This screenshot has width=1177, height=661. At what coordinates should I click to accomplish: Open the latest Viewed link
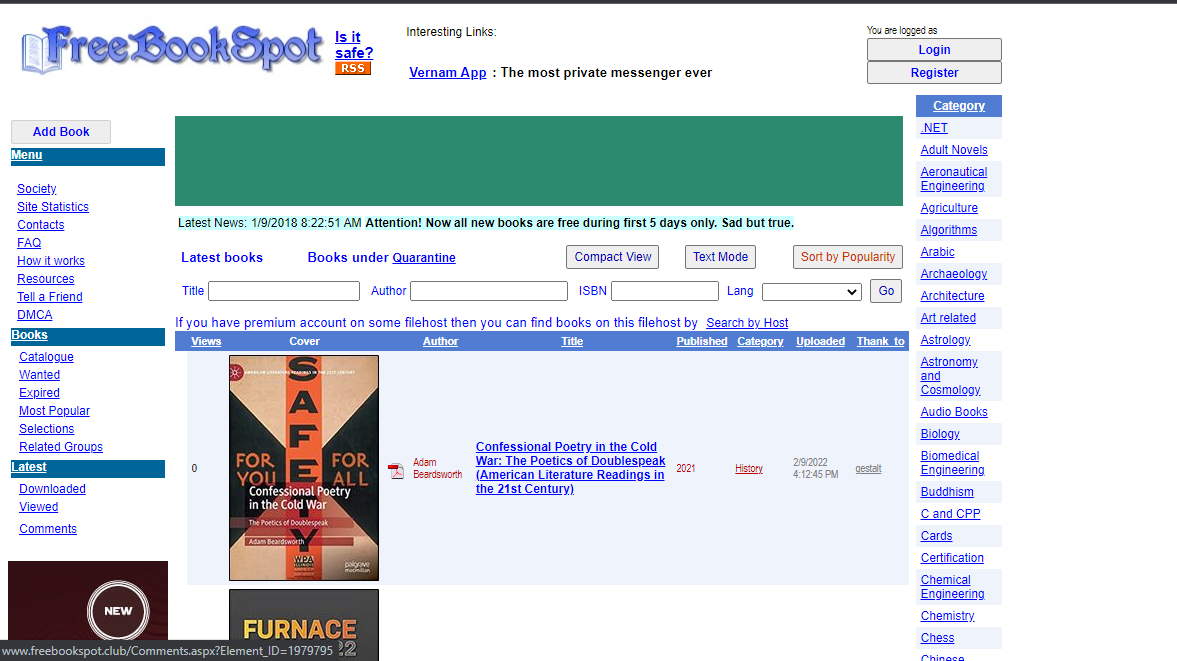click(39, 507)
